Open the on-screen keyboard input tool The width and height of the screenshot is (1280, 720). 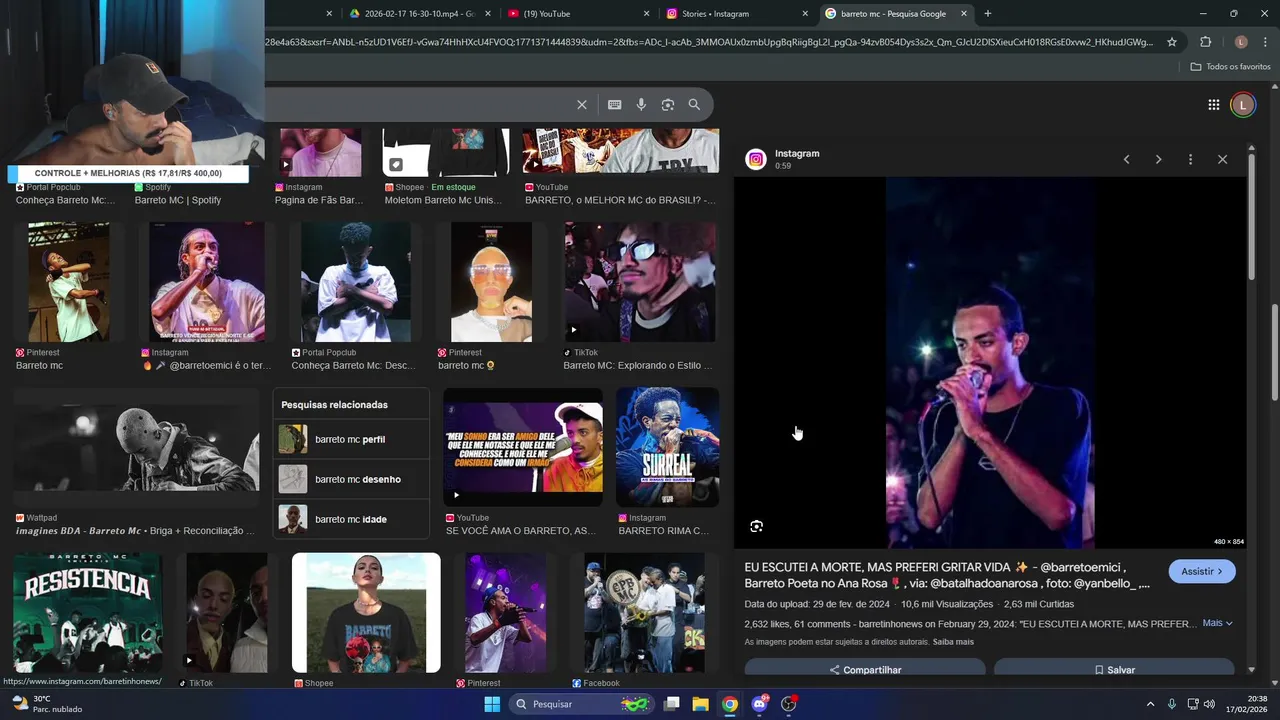coord(614,105)
